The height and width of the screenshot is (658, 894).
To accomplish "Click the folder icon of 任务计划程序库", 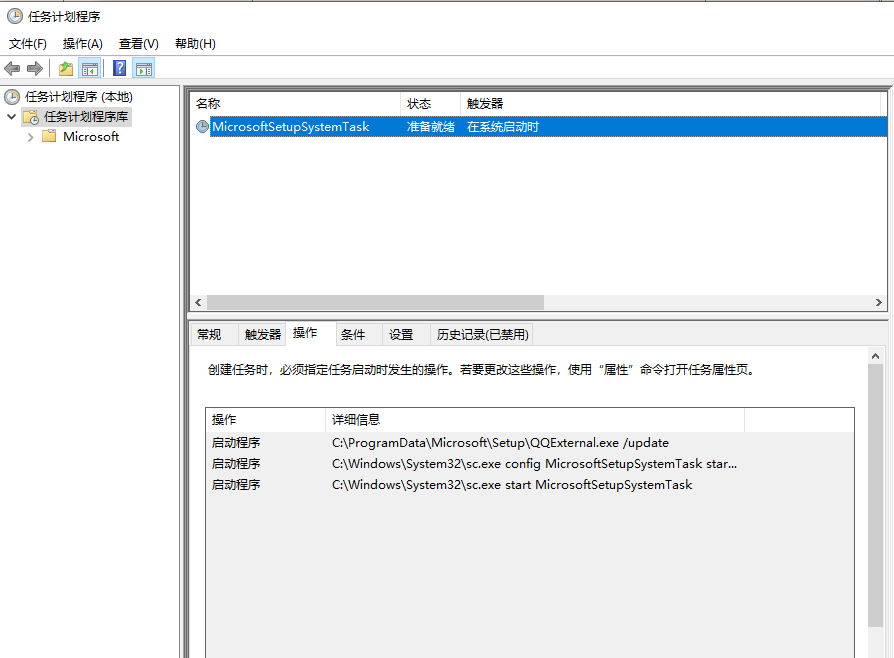I will (x=31, y=117).
